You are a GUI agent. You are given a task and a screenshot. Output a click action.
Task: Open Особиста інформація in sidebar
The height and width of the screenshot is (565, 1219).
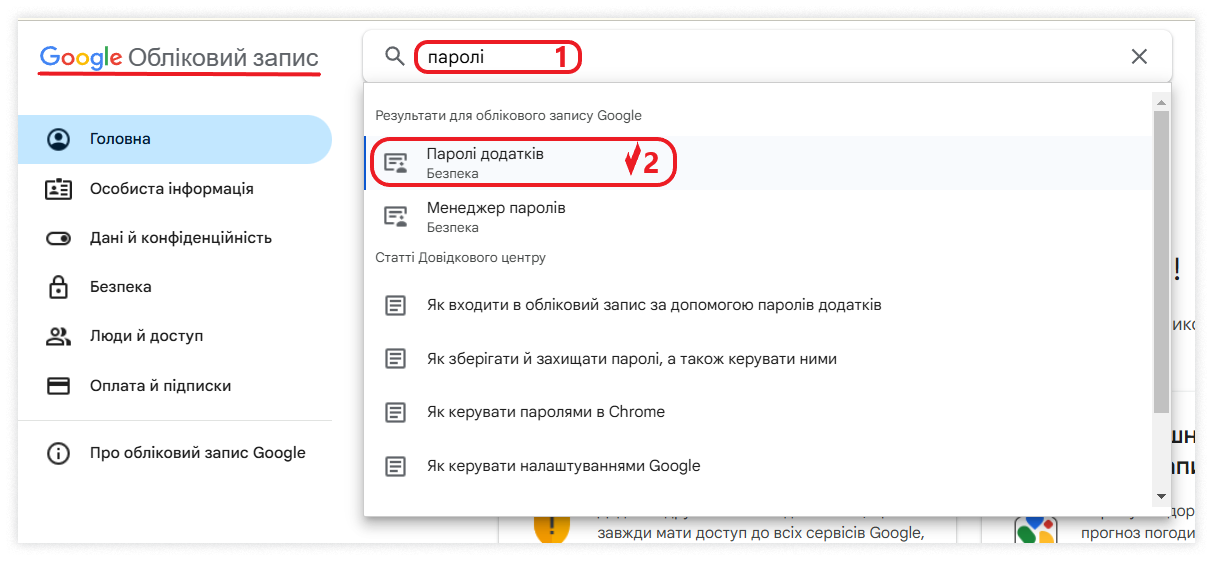(171, 189)
